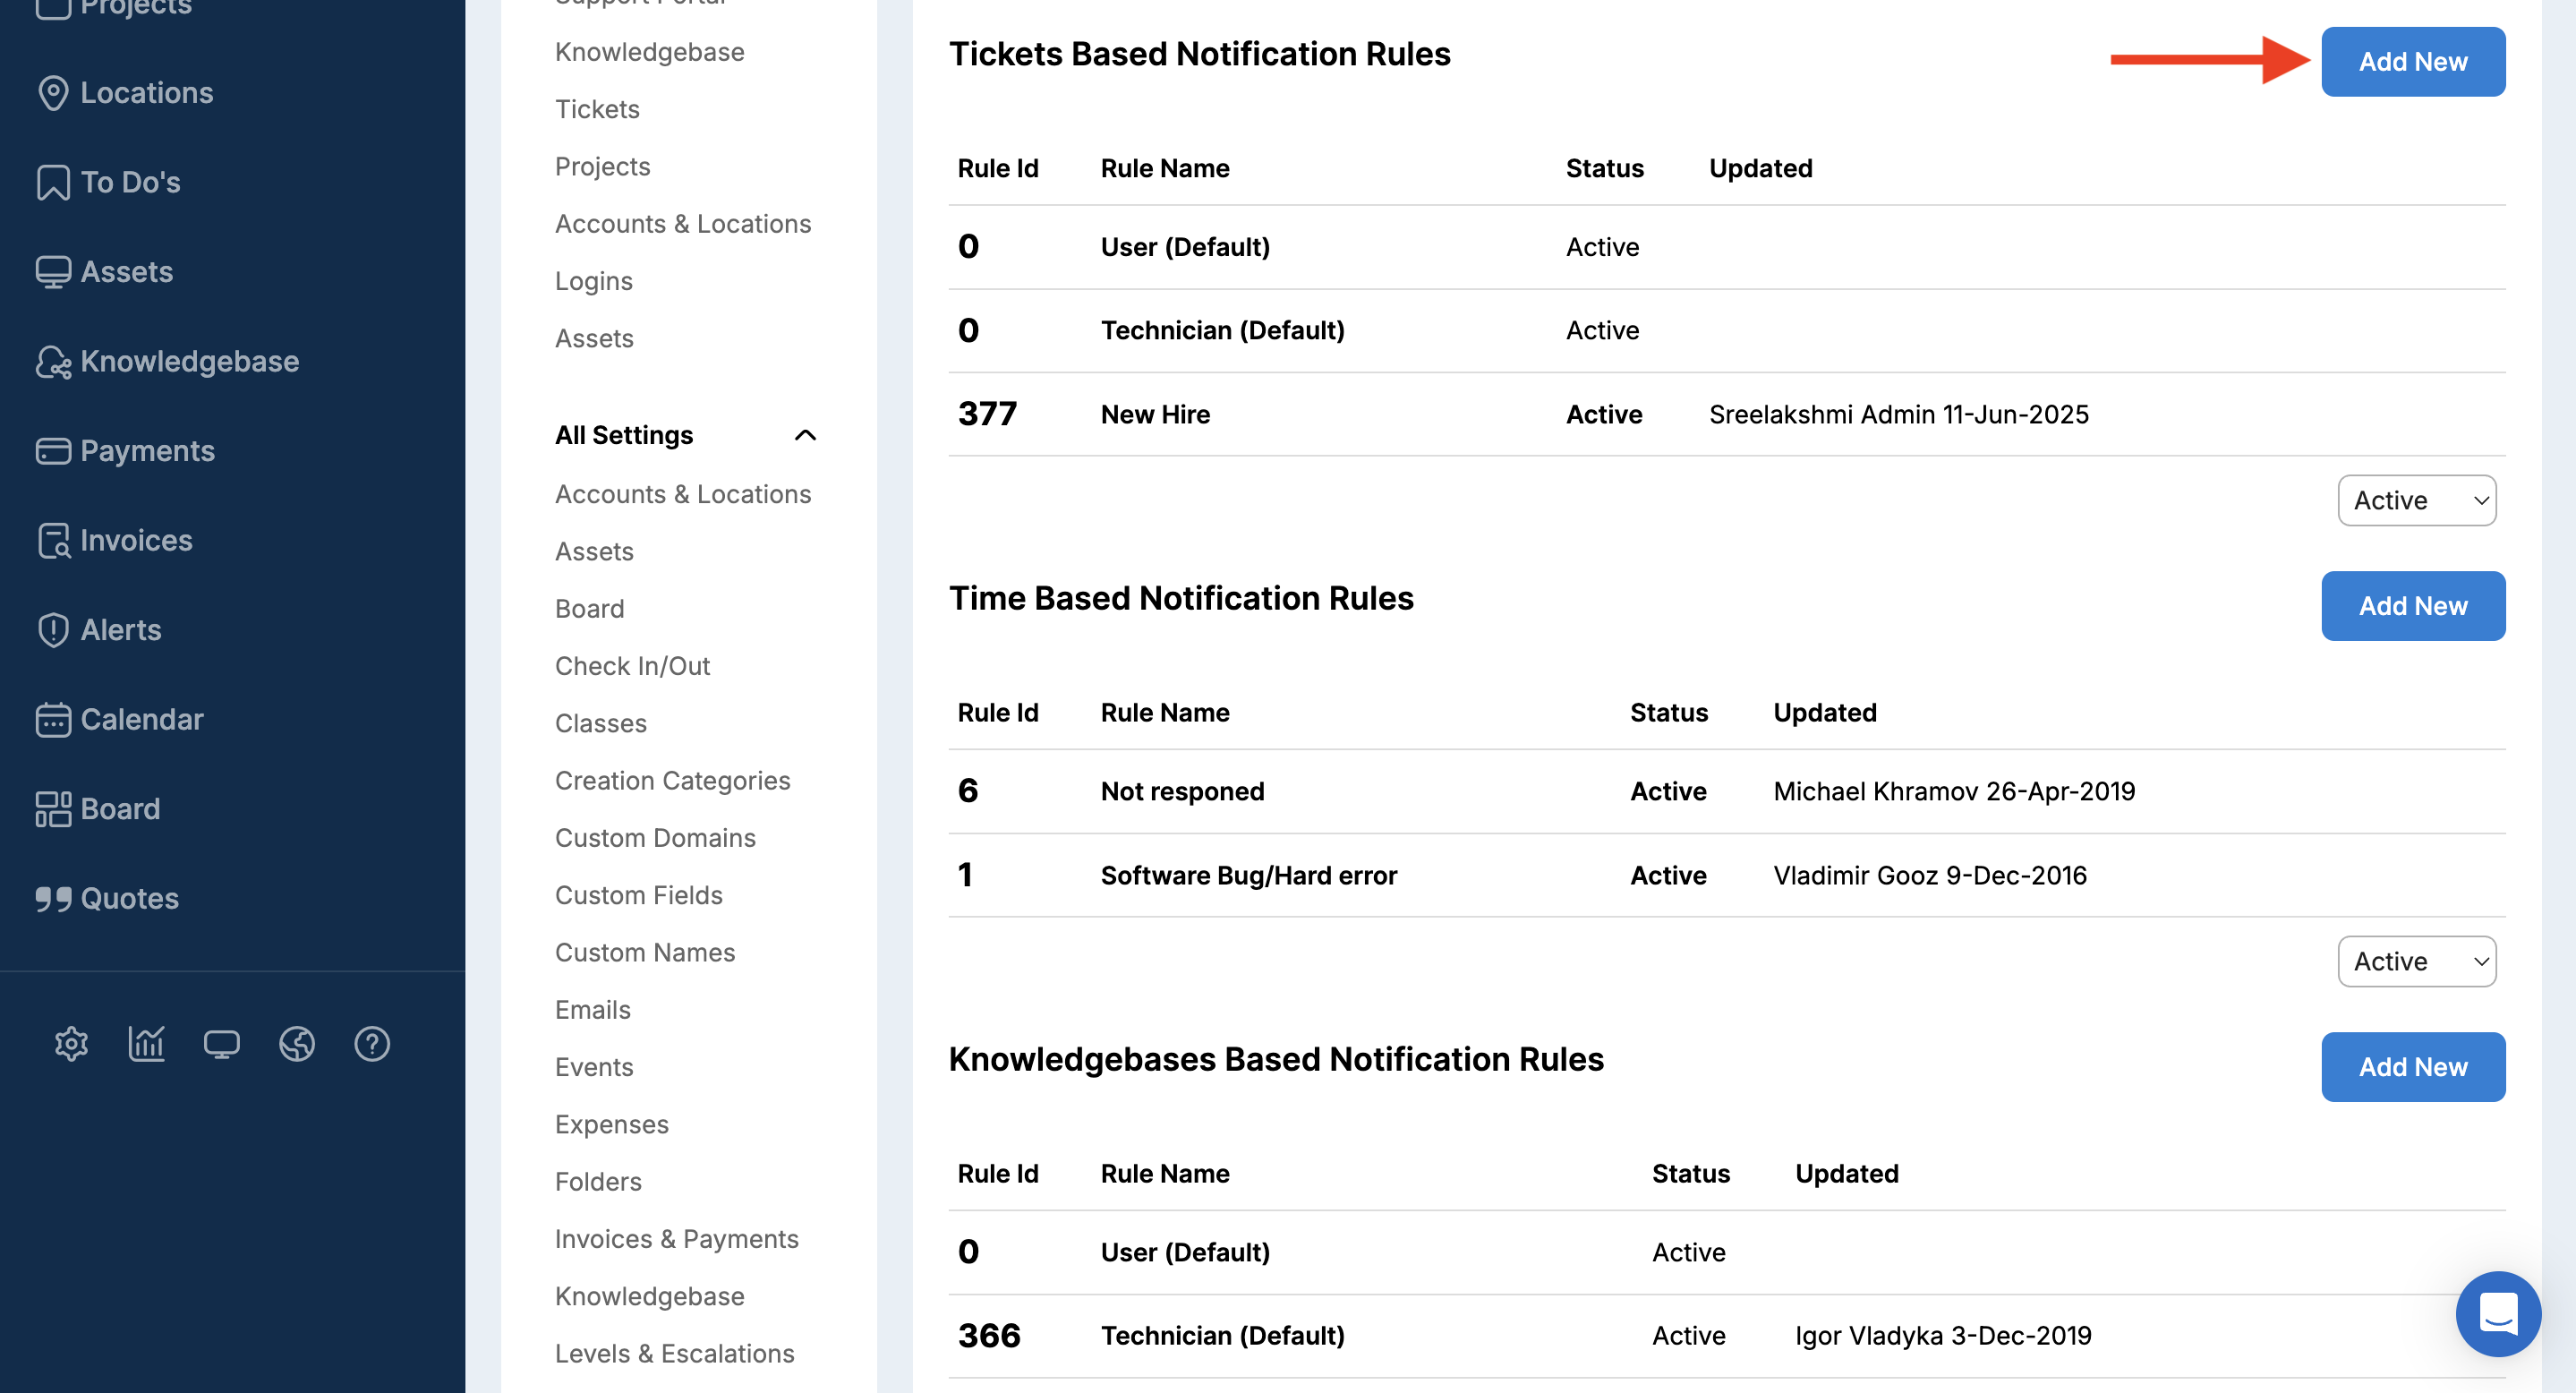
Task: Open Alerts from the left sidebar
Action: point(120,629)
